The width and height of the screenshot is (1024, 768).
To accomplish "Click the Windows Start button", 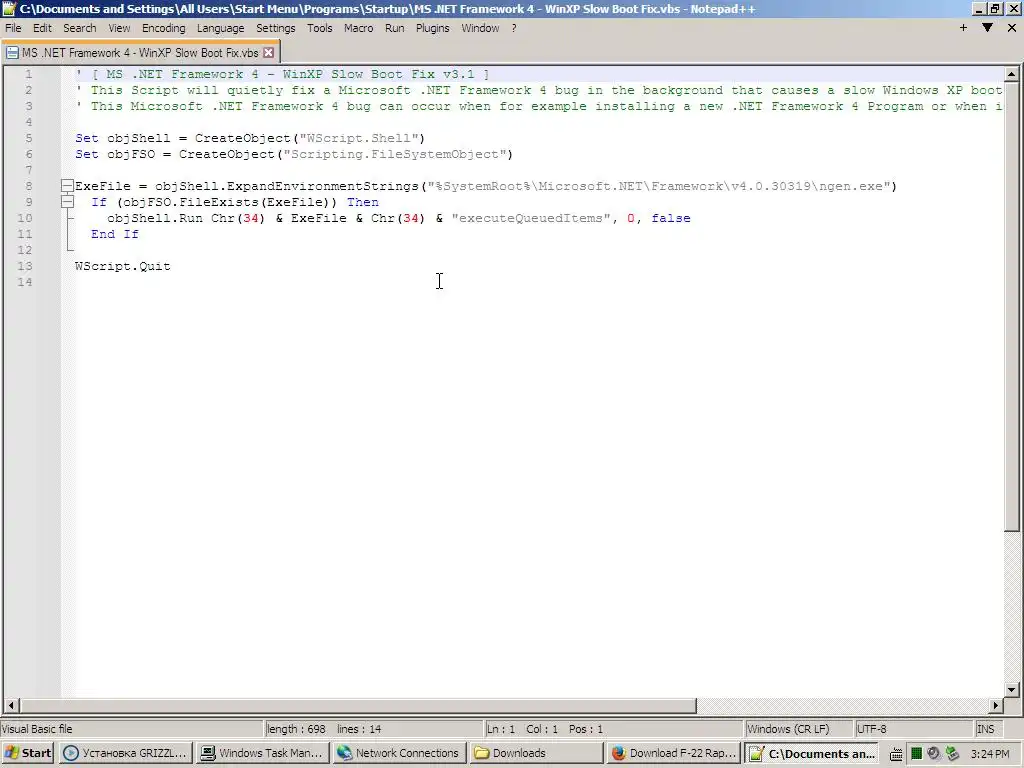I will coord(27,753).
